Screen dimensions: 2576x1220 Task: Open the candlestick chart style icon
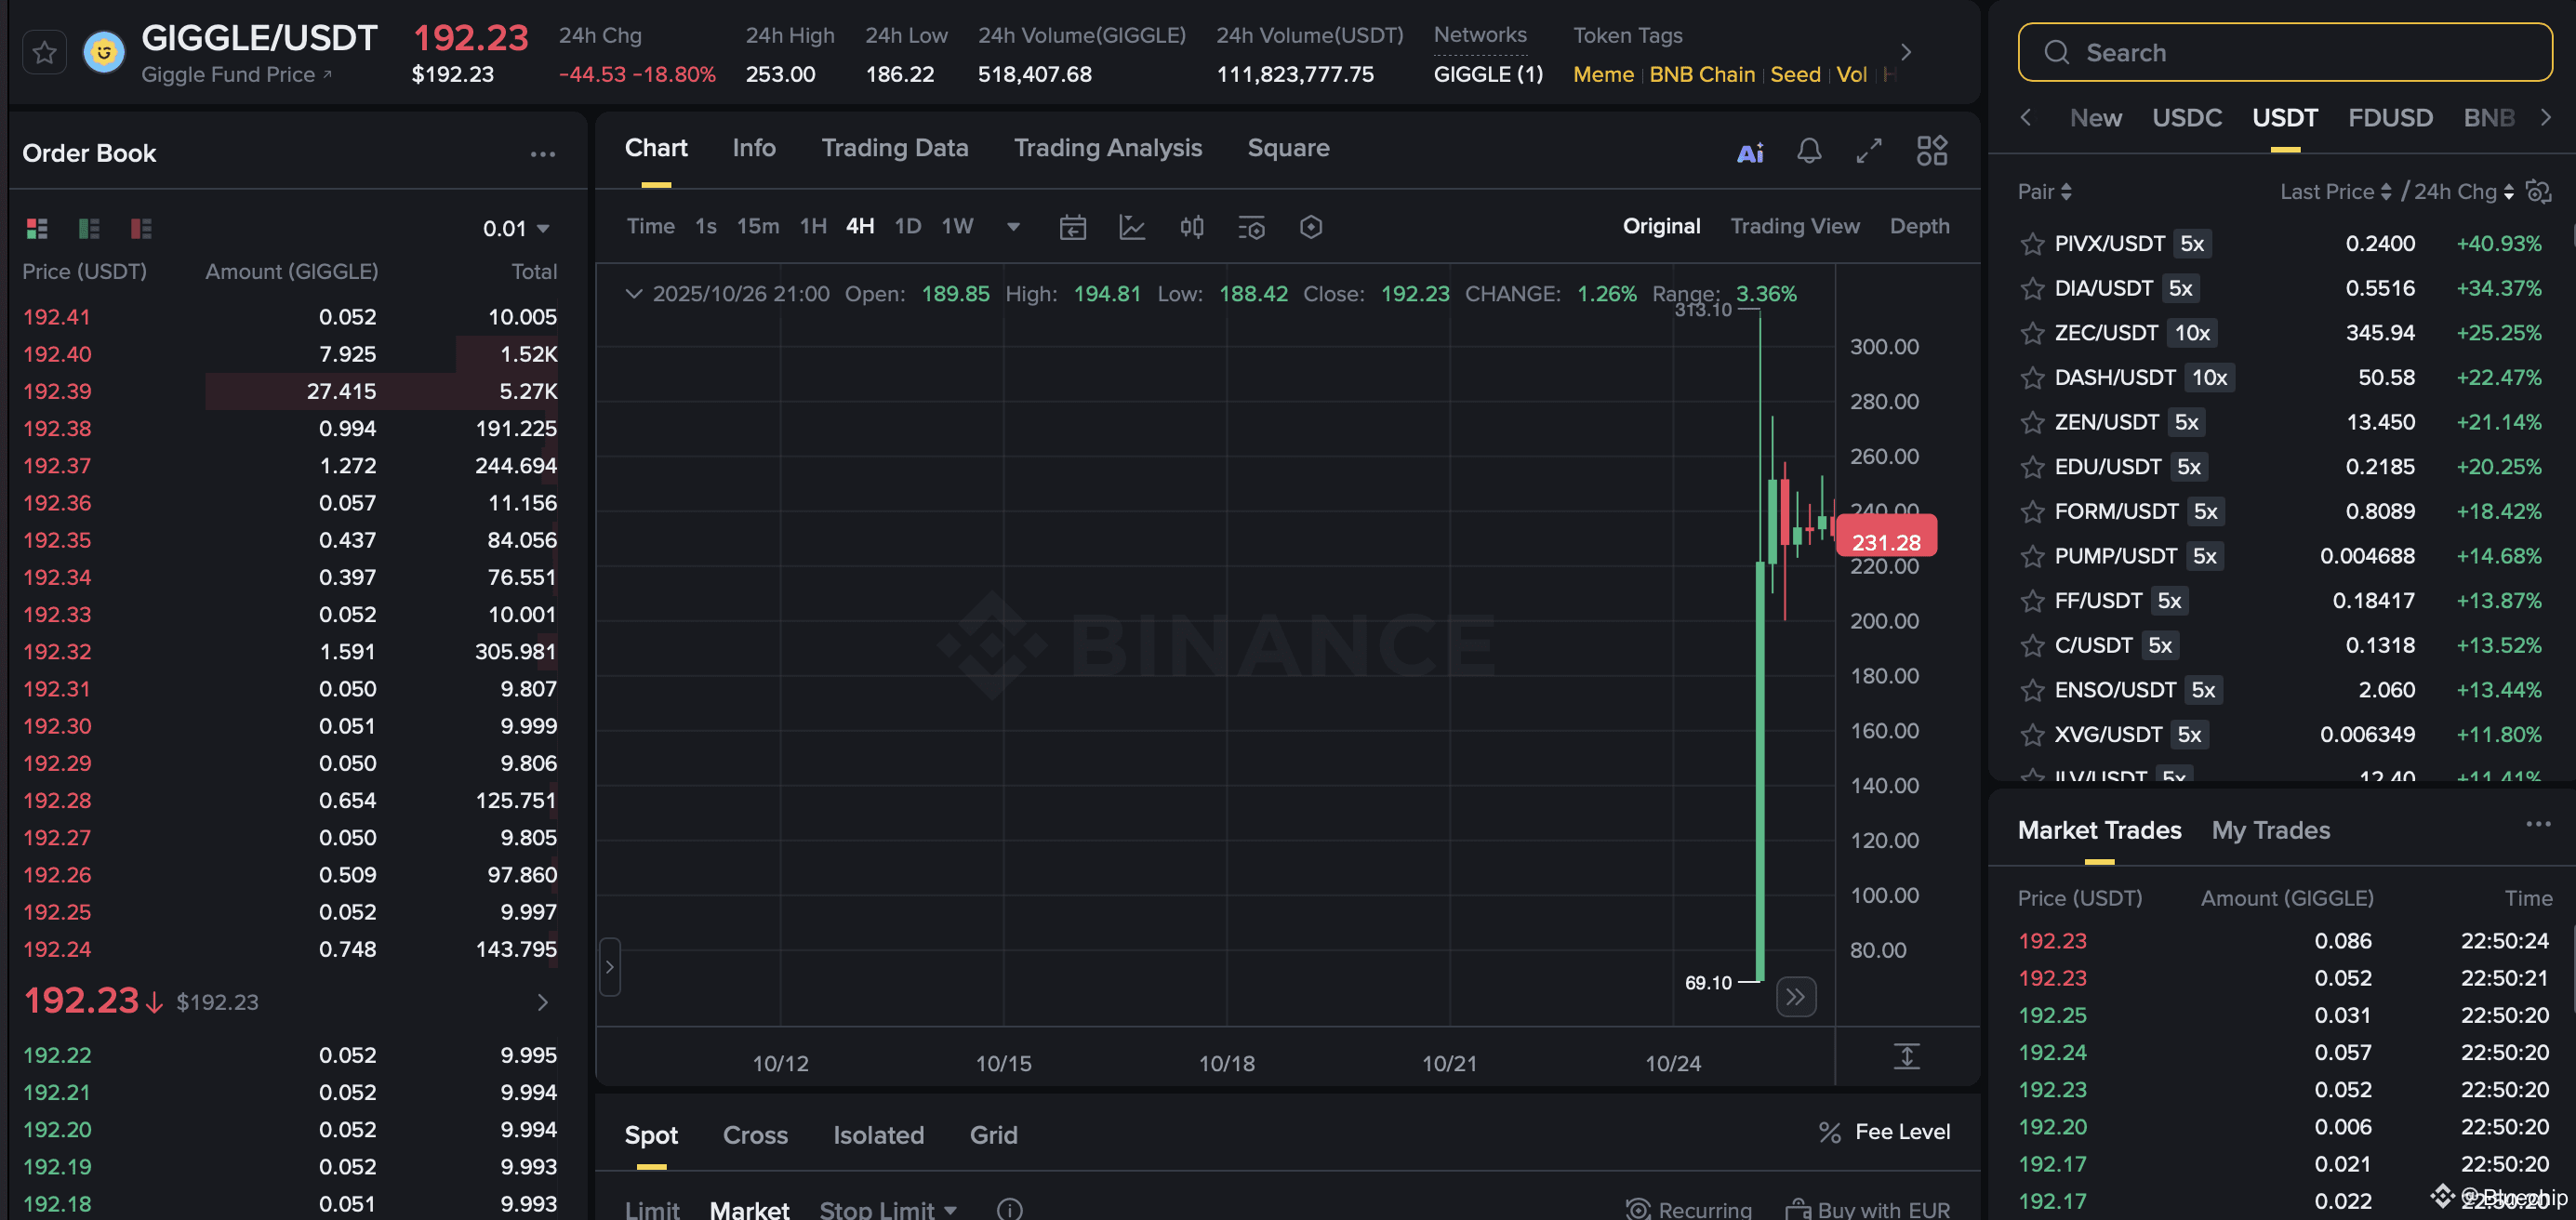[x=1191, y=227]
